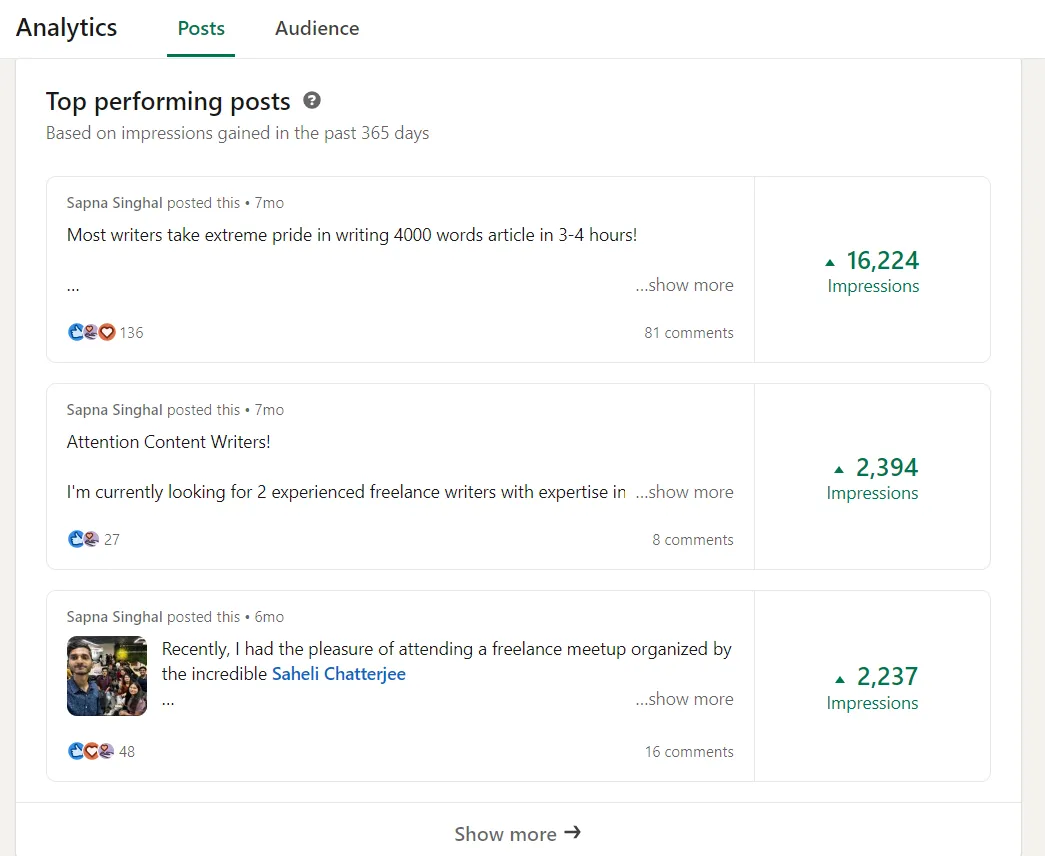1045x856 pixels.
Task: Open 81 comments link
Action: (688, 333)
